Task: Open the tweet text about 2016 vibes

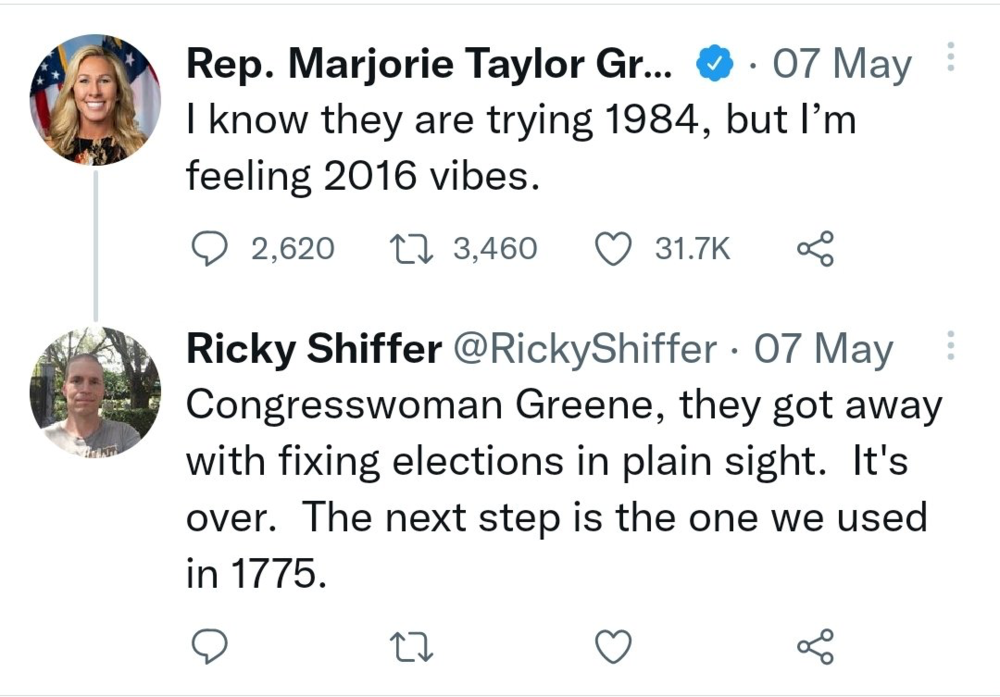Action: click(x=520, y=148)
